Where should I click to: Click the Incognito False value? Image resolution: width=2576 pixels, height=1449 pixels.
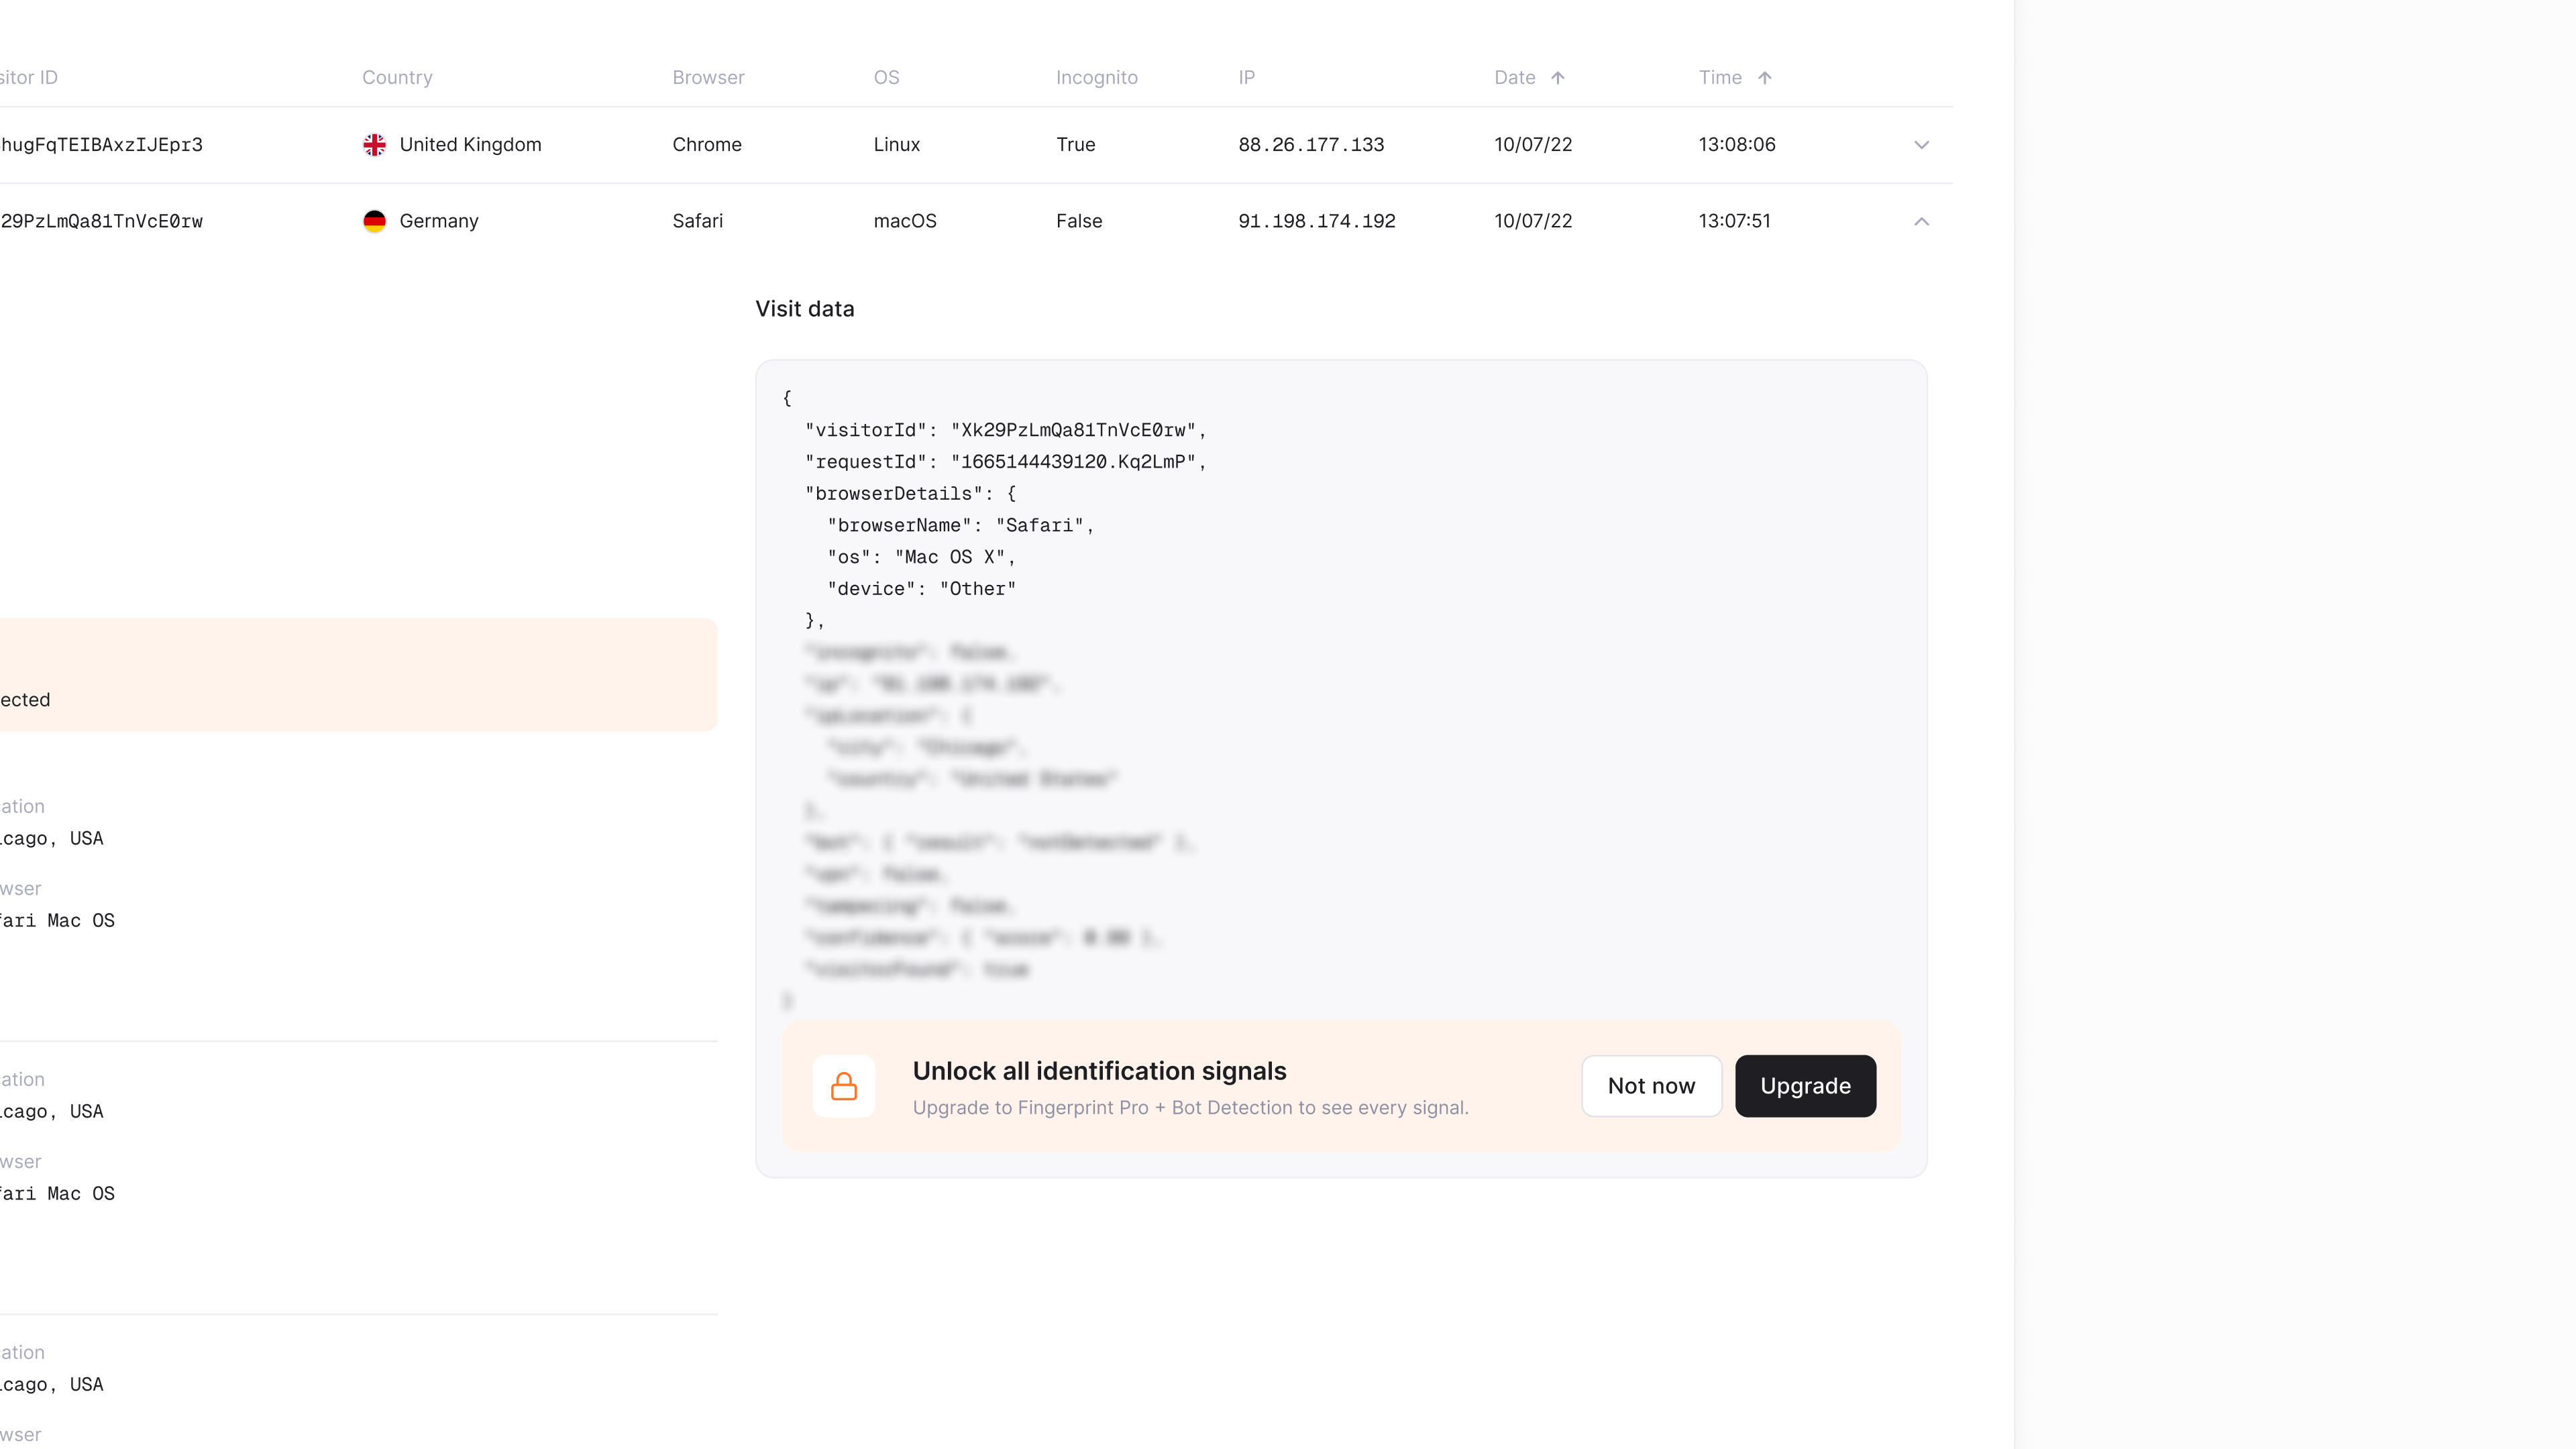point(1079,221)
